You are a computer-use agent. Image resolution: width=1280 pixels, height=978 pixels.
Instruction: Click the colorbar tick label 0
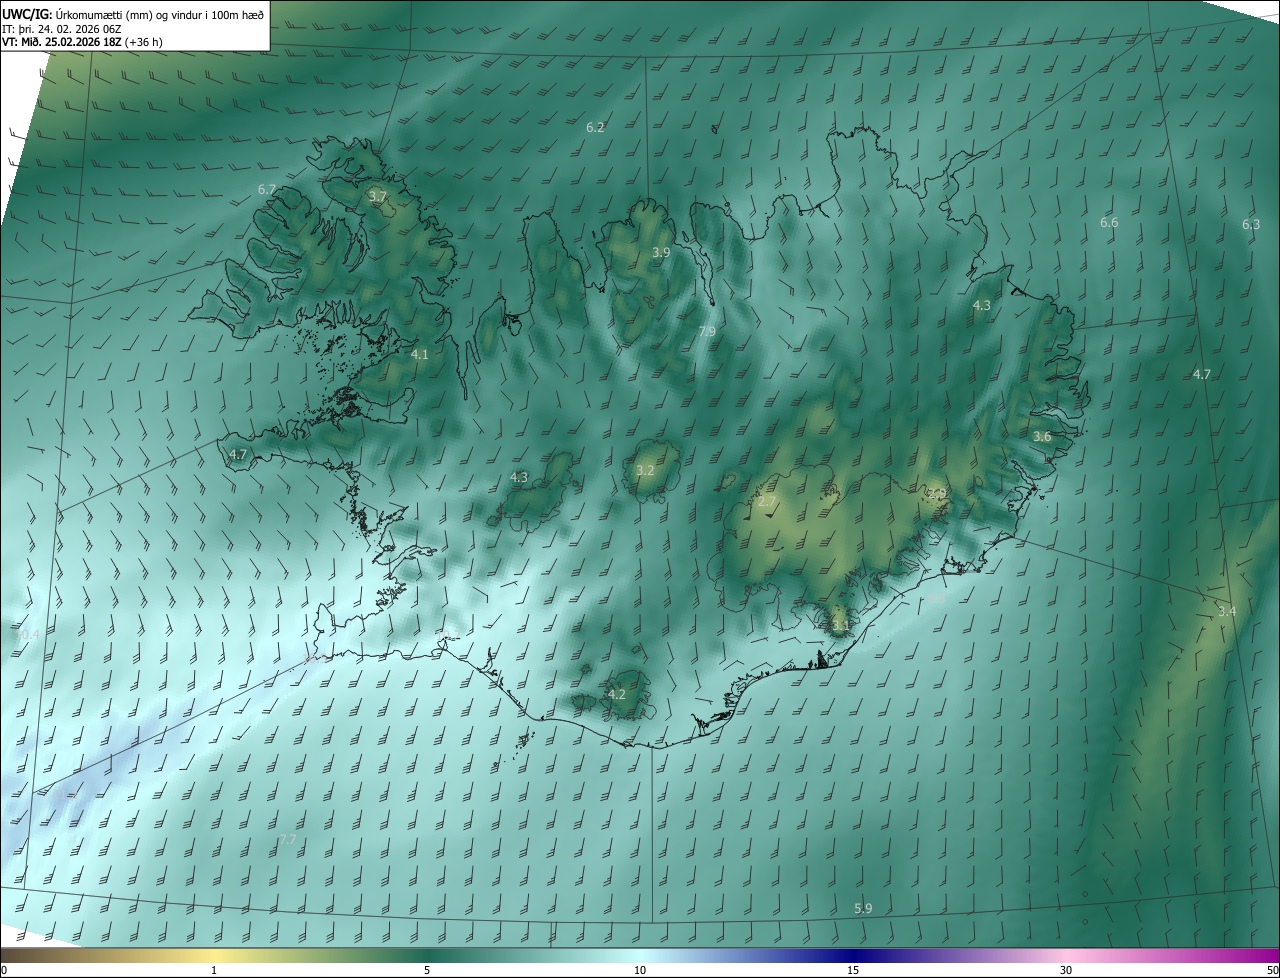pyautogui.click(x=4, y=970)
